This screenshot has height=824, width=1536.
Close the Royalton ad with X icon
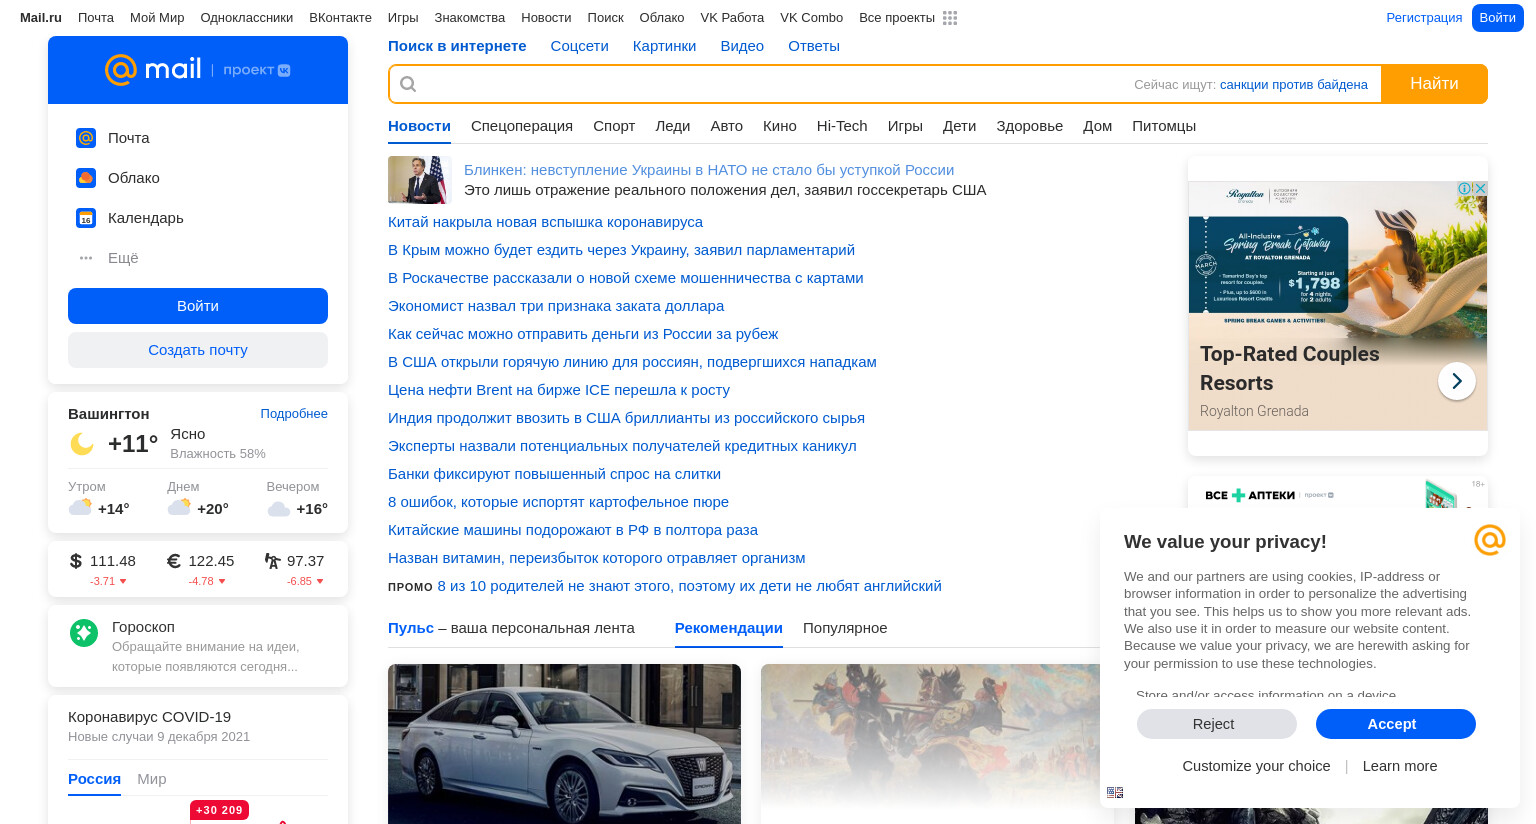tap(1480, 188)
